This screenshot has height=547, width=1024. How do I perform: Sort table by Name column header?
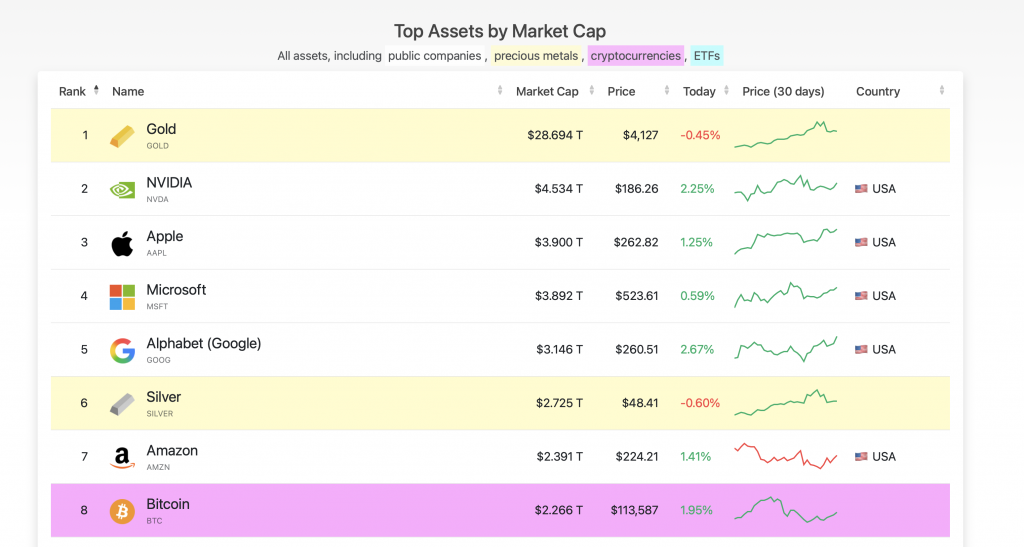pos(128,91)
